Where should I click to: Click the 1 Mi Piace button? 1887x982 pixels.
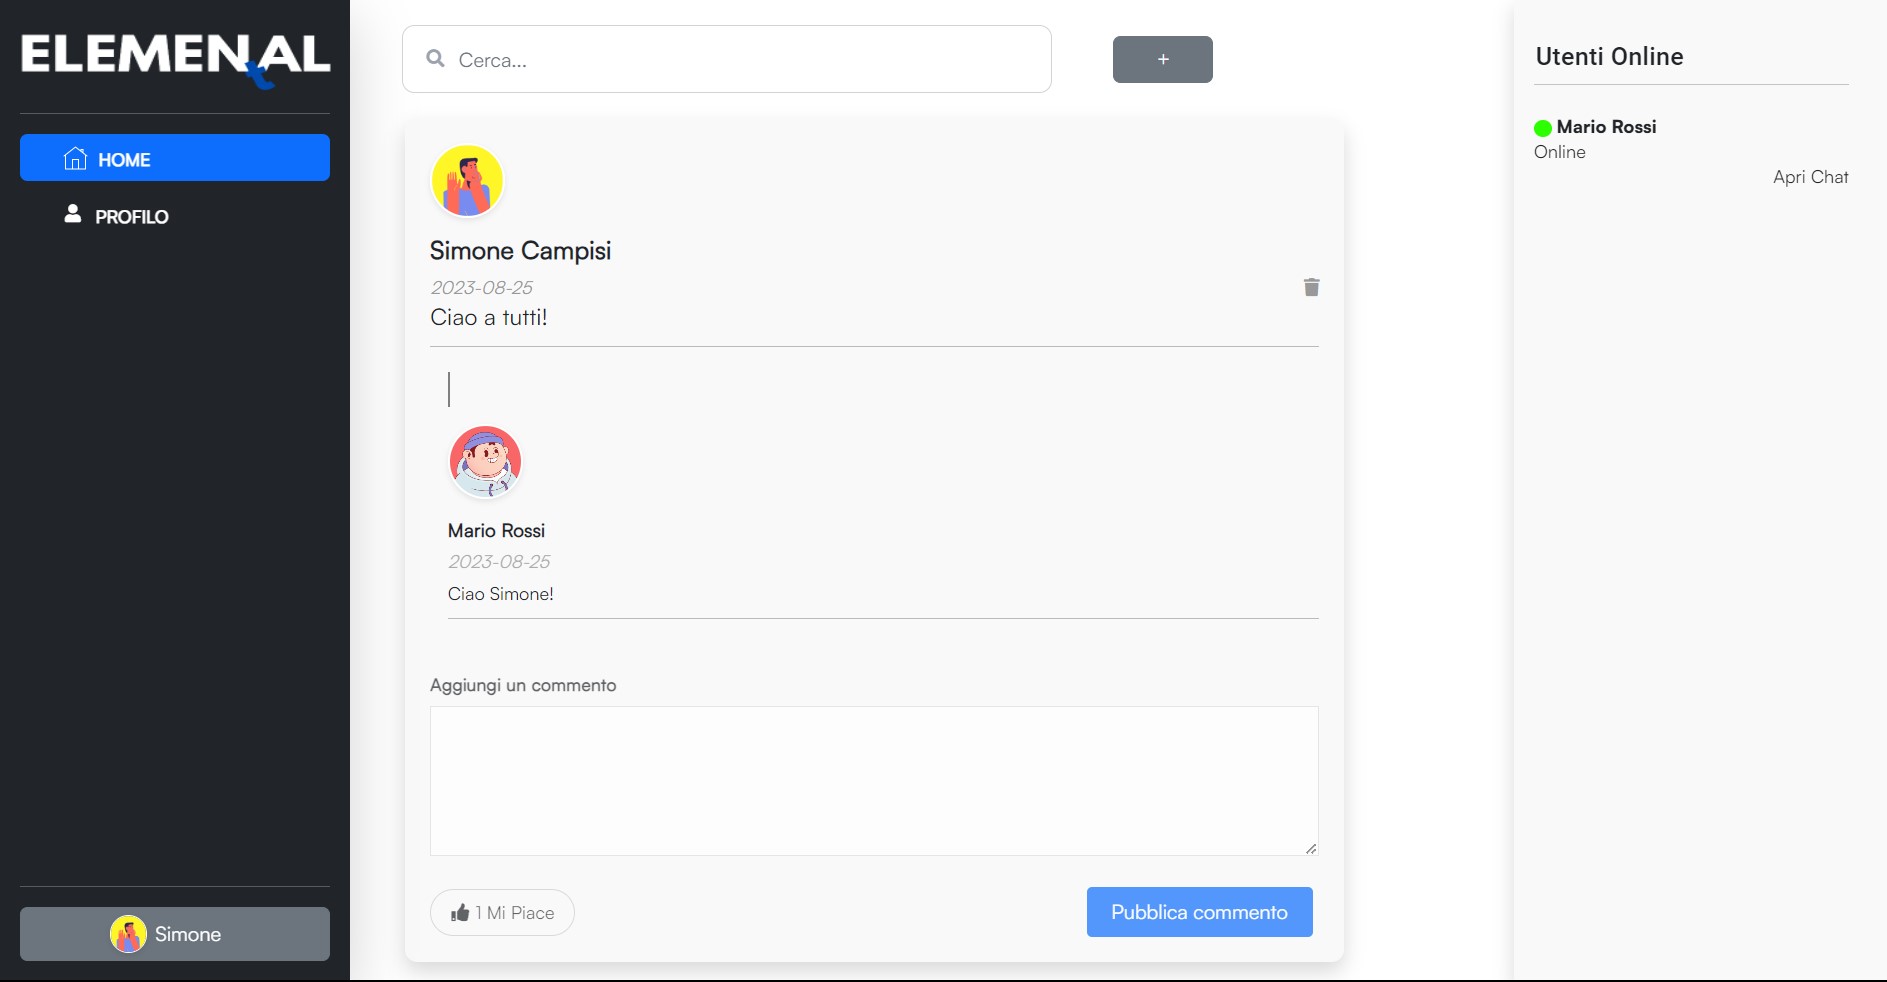501,912
